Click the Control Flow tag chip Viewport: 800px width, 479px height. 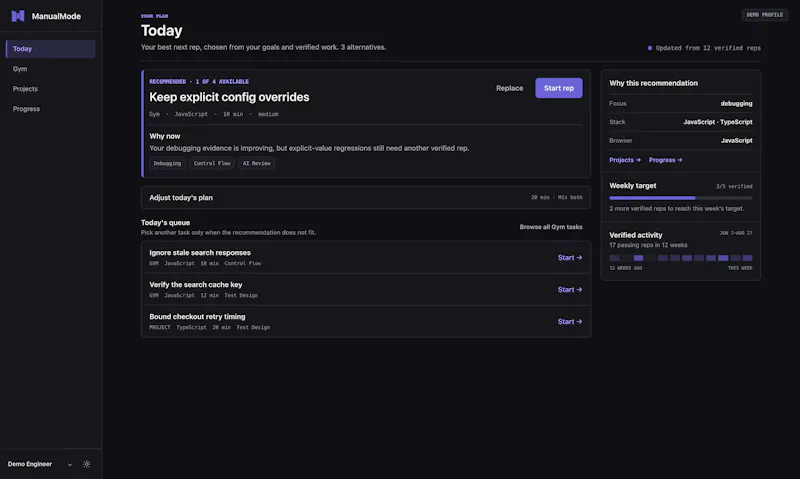click(x=212, y=163)
